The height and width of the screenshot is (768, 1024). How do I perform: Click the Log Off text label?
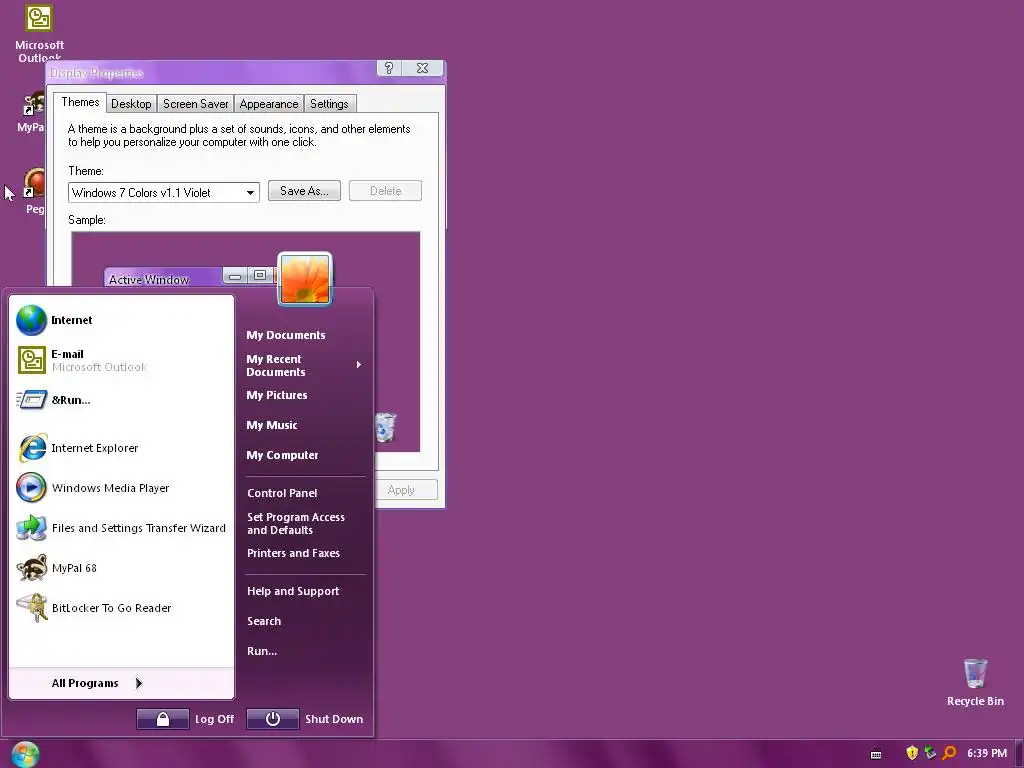(214, 719)
